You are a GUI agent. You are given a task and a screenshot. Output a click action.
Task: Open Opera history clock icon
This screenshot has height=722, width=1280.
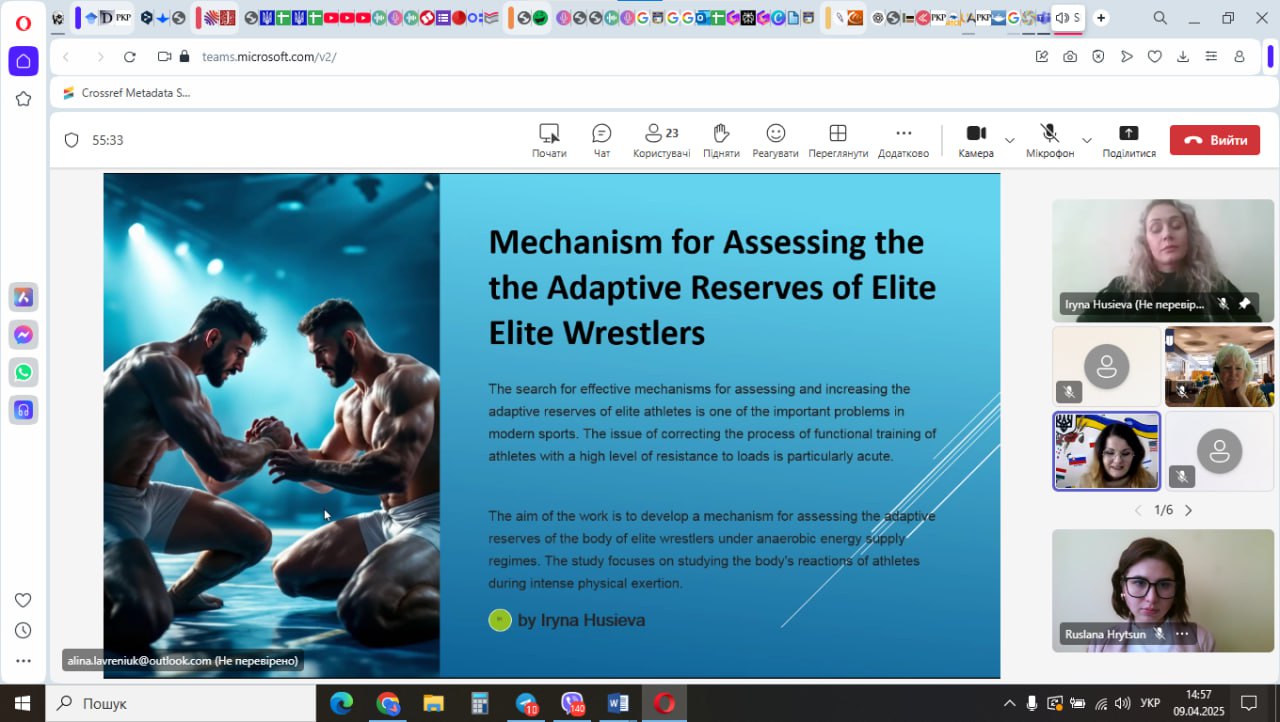click(23, 630)
